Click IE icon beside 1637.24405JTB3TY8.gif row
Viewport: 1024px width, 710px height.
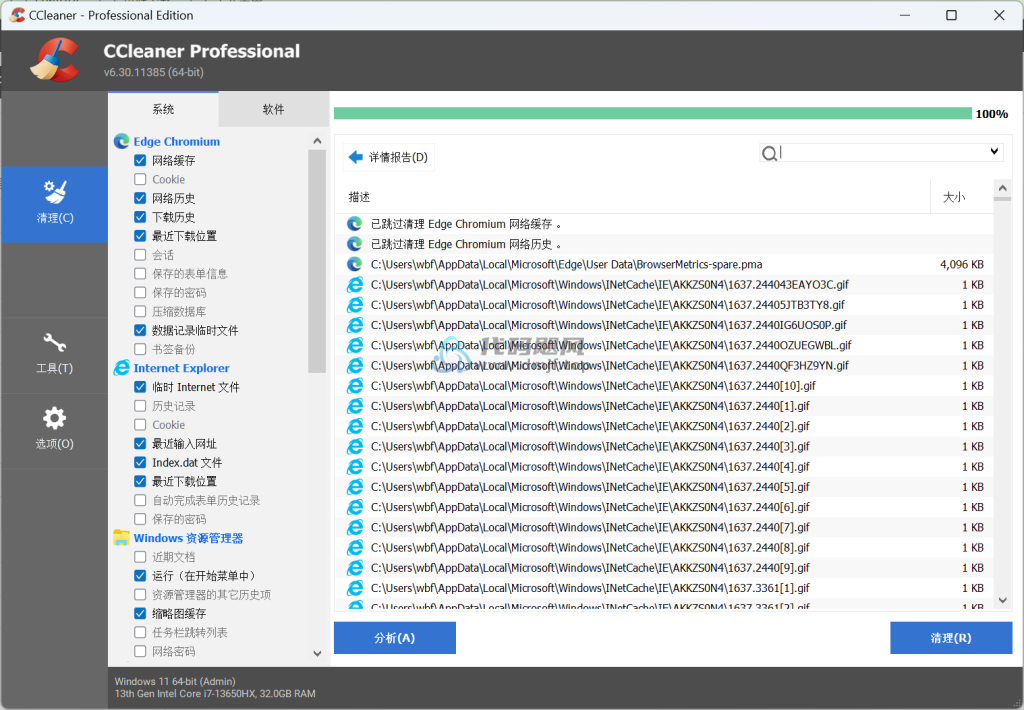point(355,305)
